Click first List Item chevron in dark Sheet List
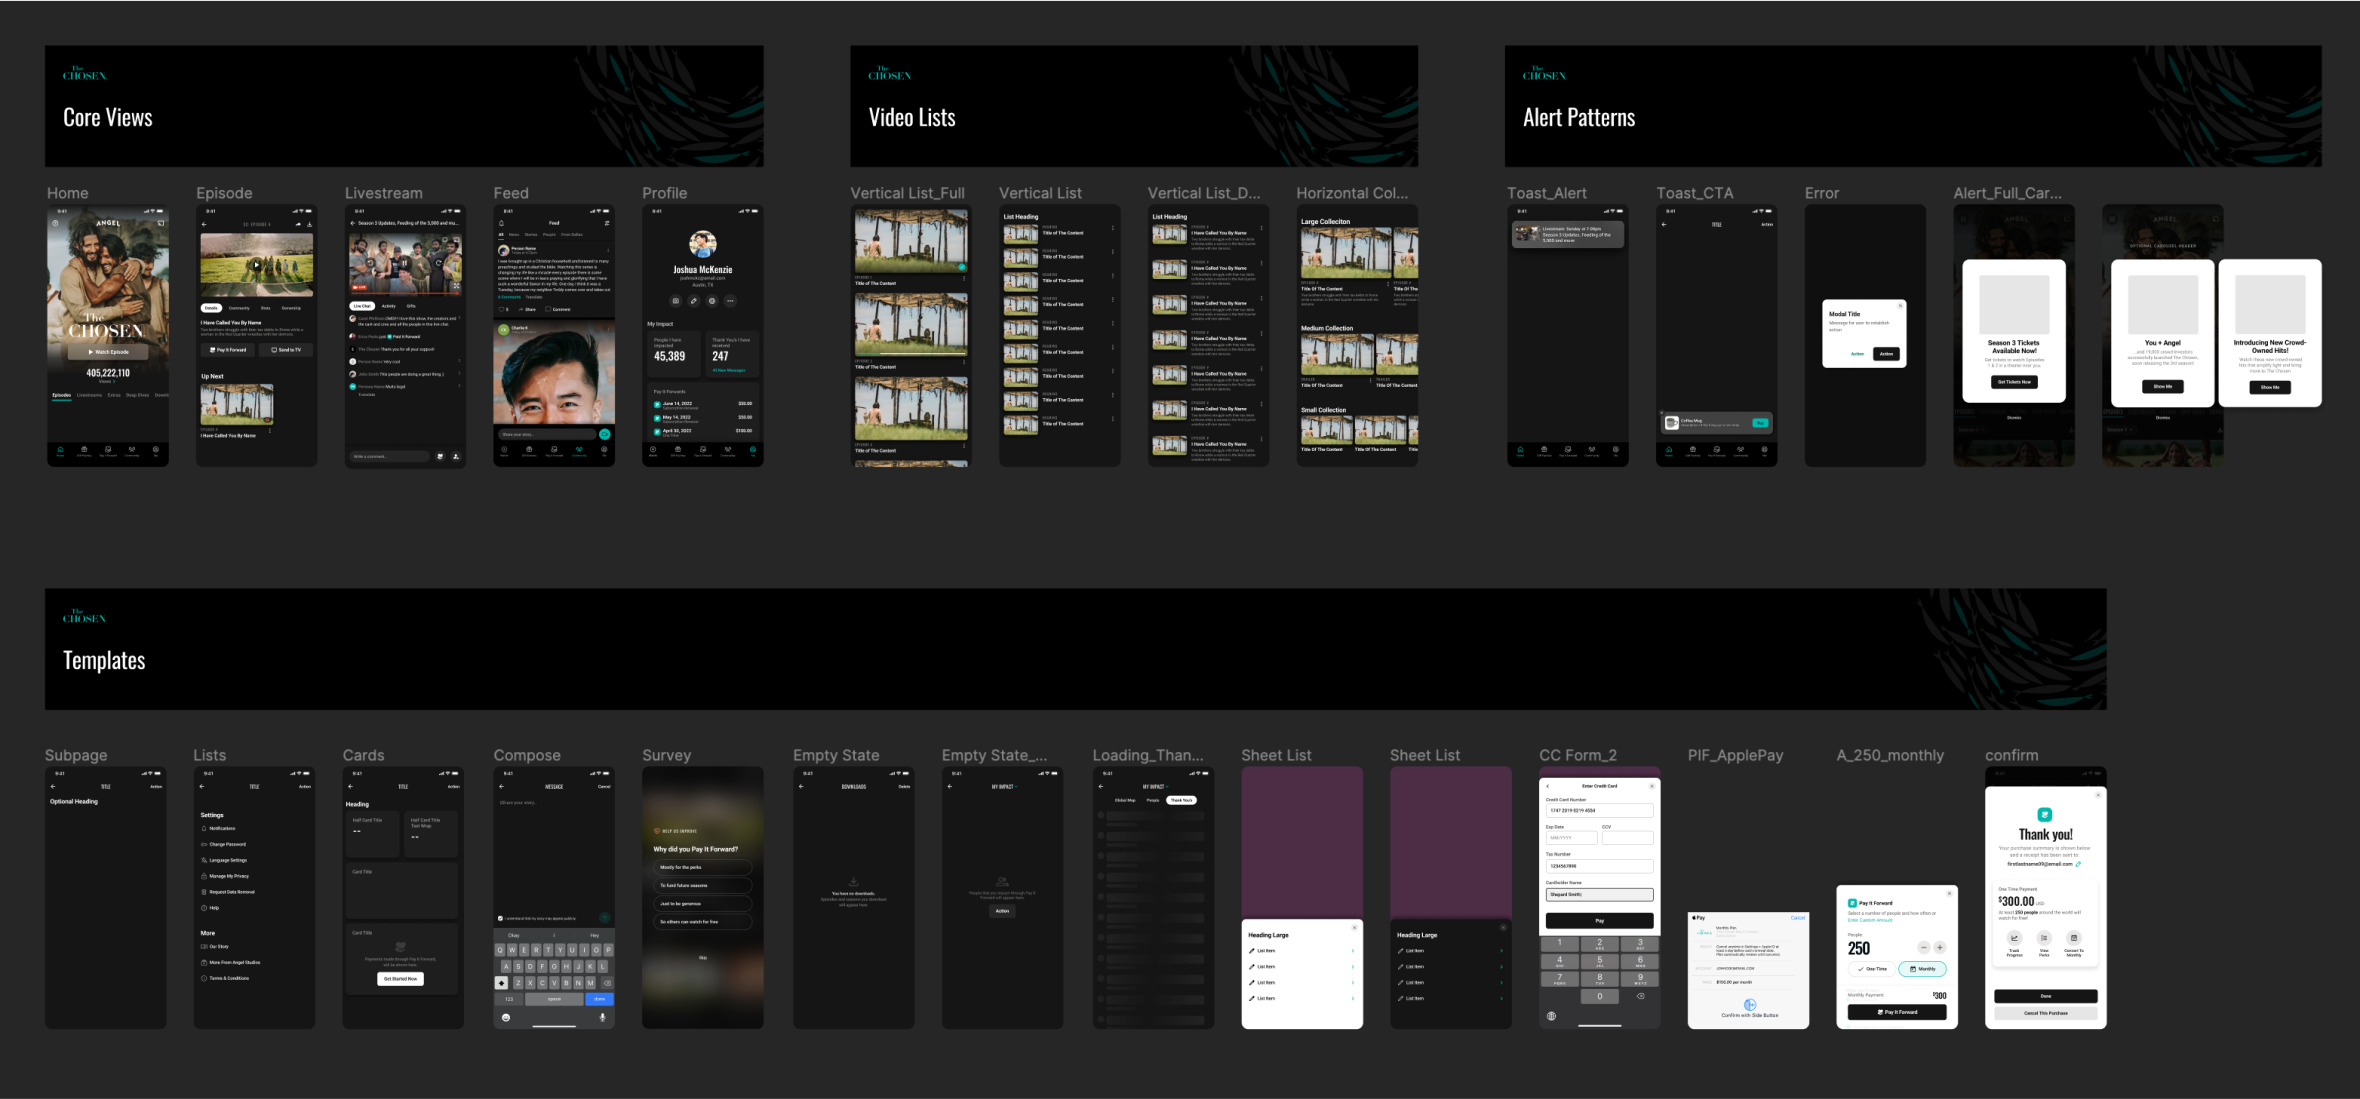 (1501, 951)
